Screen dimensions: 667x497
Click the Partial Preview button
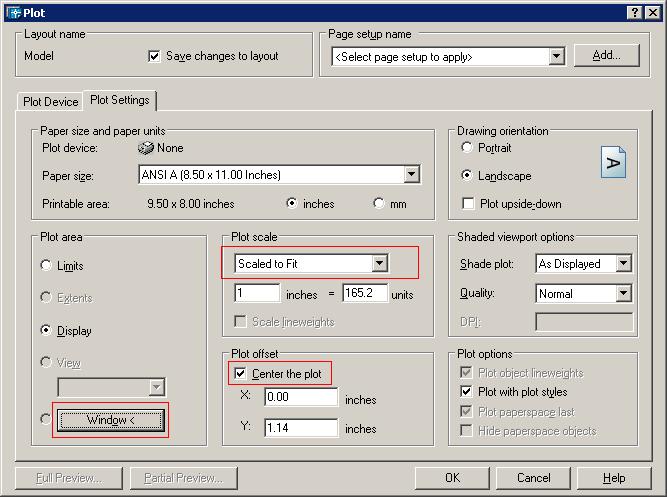pyautogui.click(x=183, y=478)
